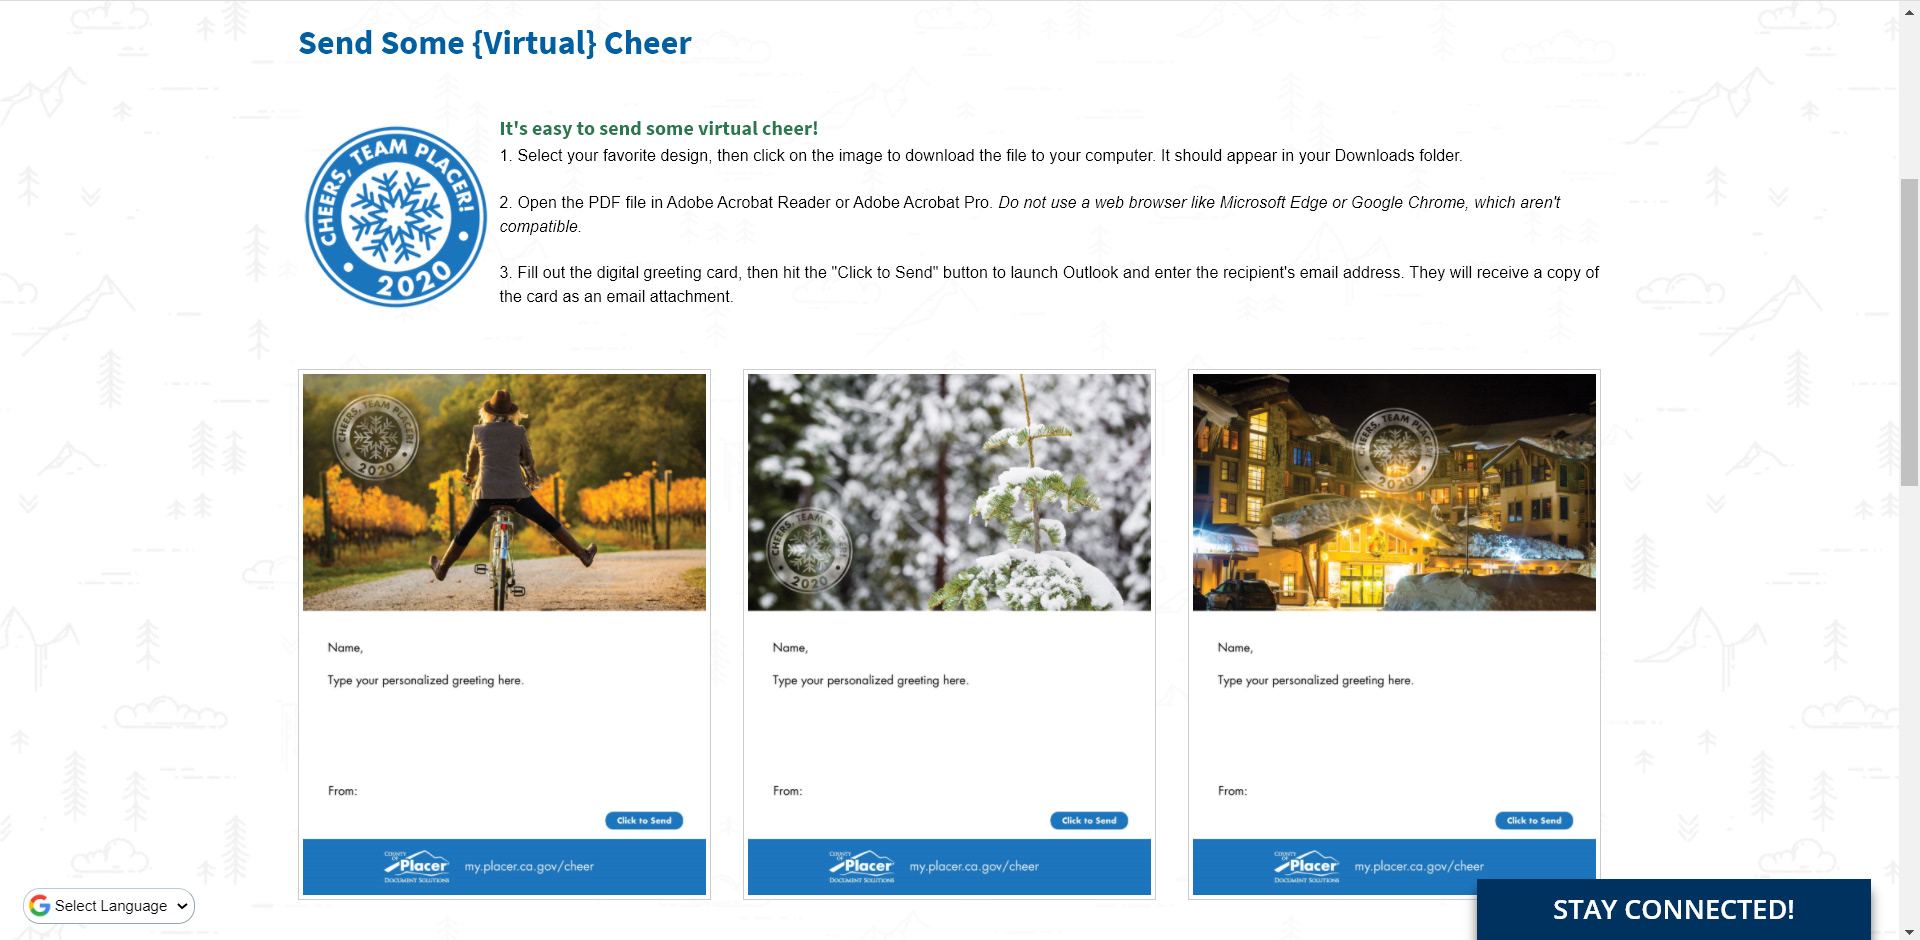Download the woman on bicycle greeting card

click(504, 634)
